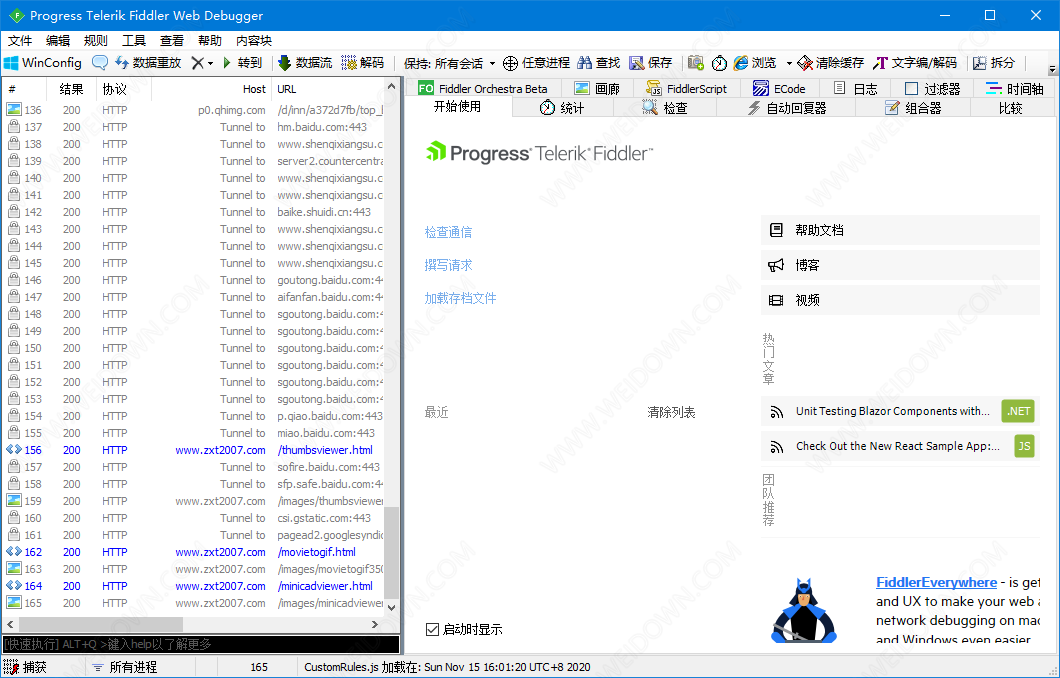Select session 156 thumbsviewer.html row
Viewport: 1060px width, 678px height.
pos(194,450)
